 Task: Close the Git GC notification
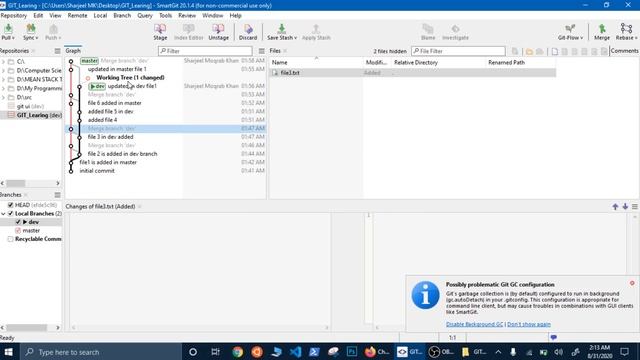pyautogui.click(x=632, y=283)
